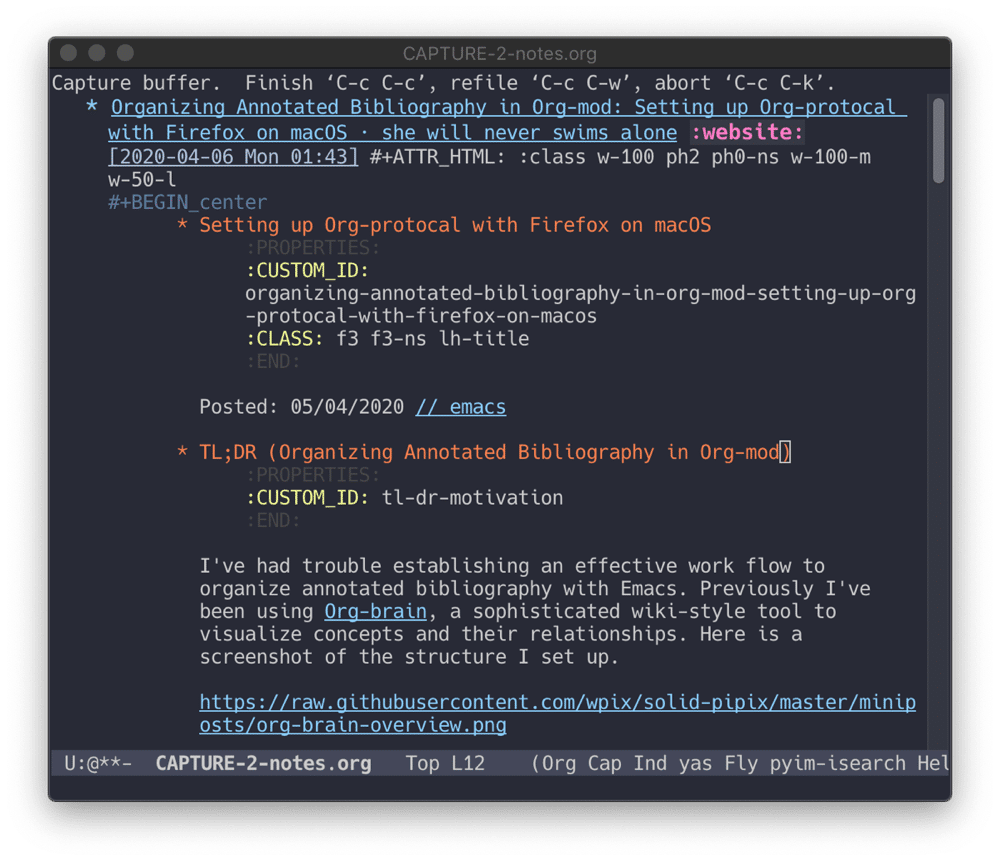Screen dimensions: 1000x861
Task: Click the top-level star before 'Organizing Annotated'
Action: coord(92,106)
